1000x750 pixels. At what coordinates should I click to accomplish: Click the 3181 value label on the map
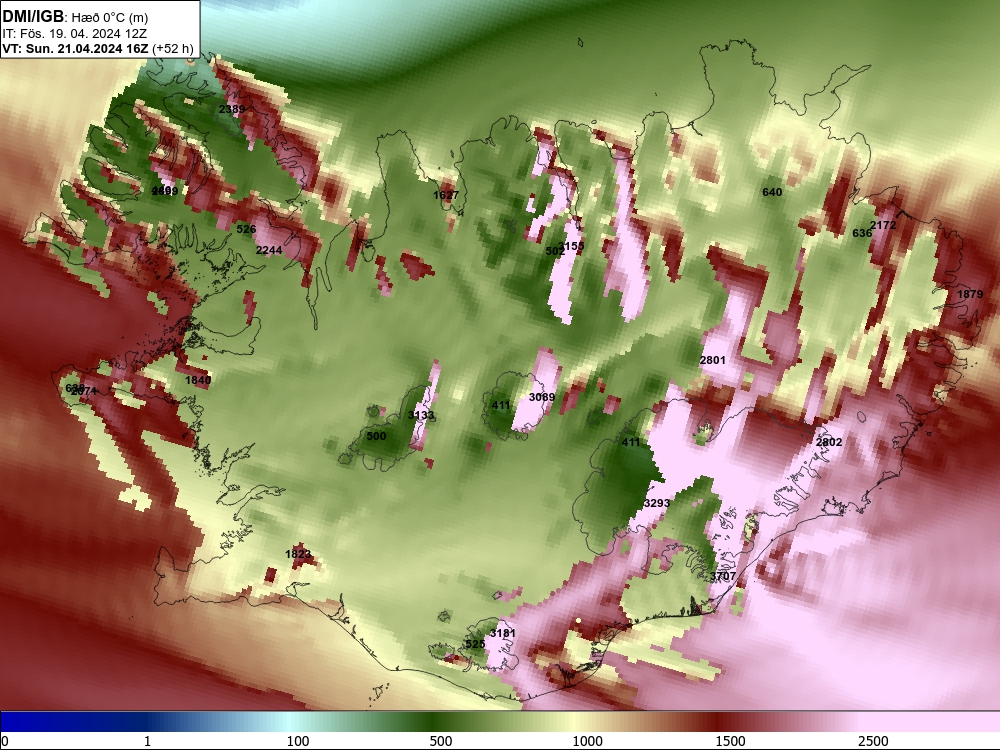point(503,633)
